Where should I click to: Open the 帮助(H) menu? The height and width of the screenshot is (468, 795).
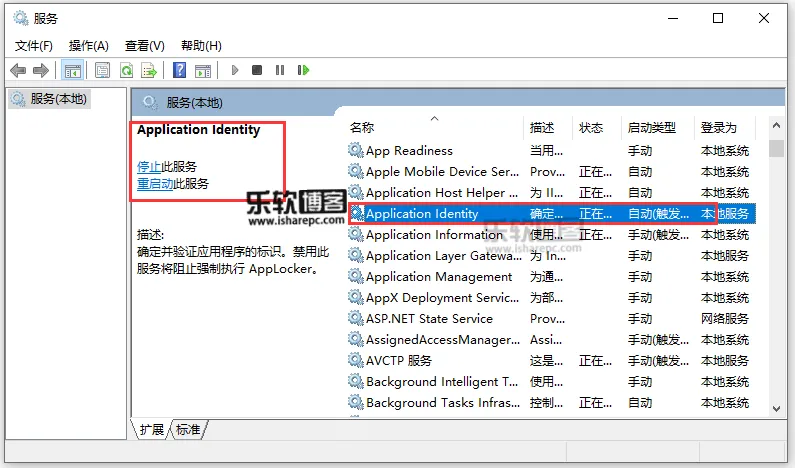point(201,46)
